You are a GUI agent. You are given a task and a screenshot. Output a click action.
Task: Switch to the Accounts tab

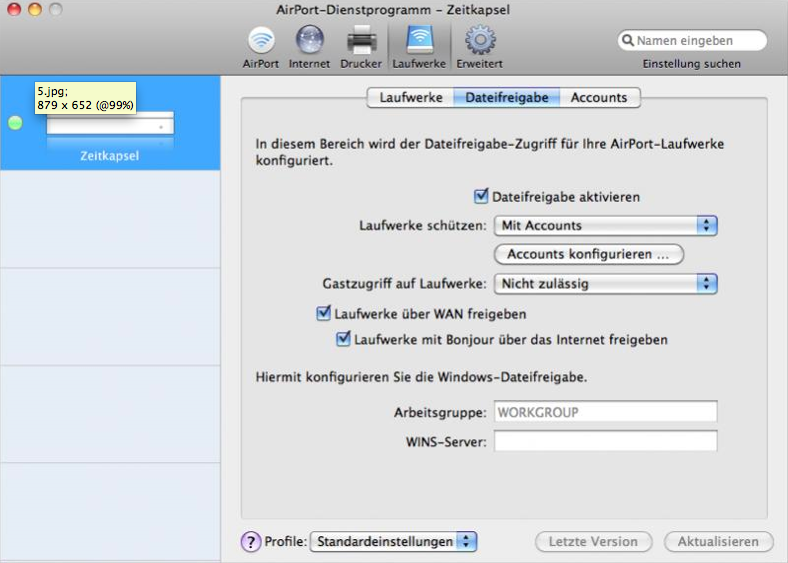tap(599, 97)
